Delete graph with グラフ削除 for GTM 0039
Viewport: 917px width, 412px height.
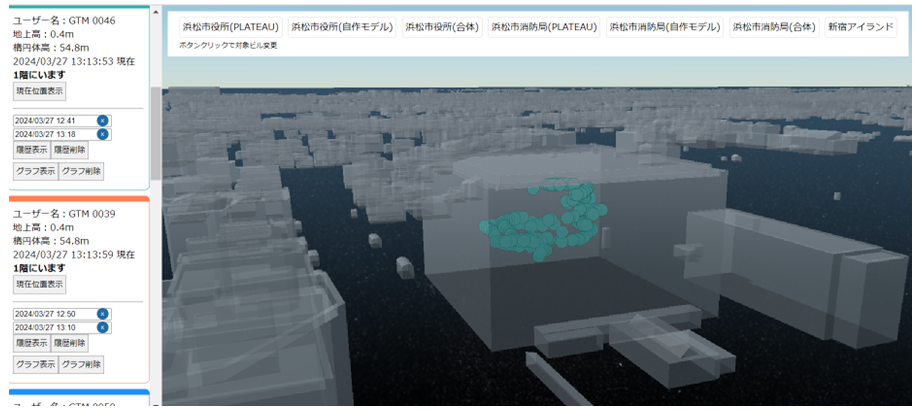tap(82, 365)
